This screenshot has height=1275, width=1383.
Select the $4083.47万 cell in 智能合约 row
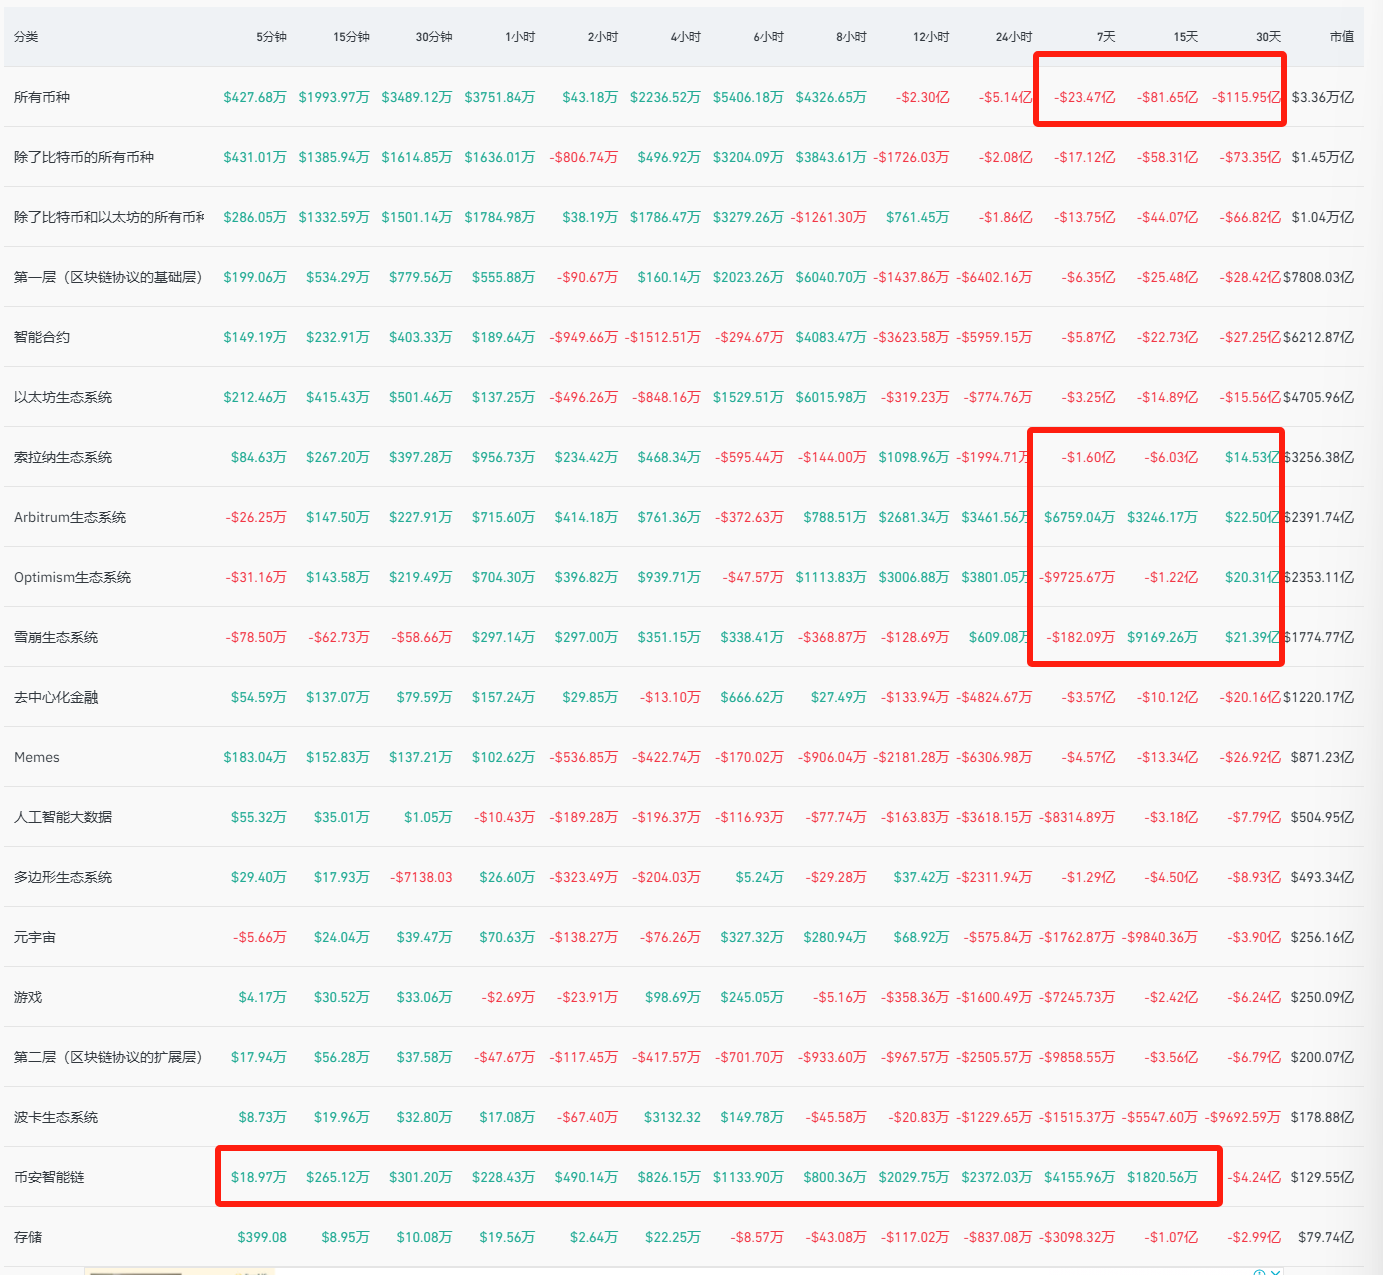(831, 337)
